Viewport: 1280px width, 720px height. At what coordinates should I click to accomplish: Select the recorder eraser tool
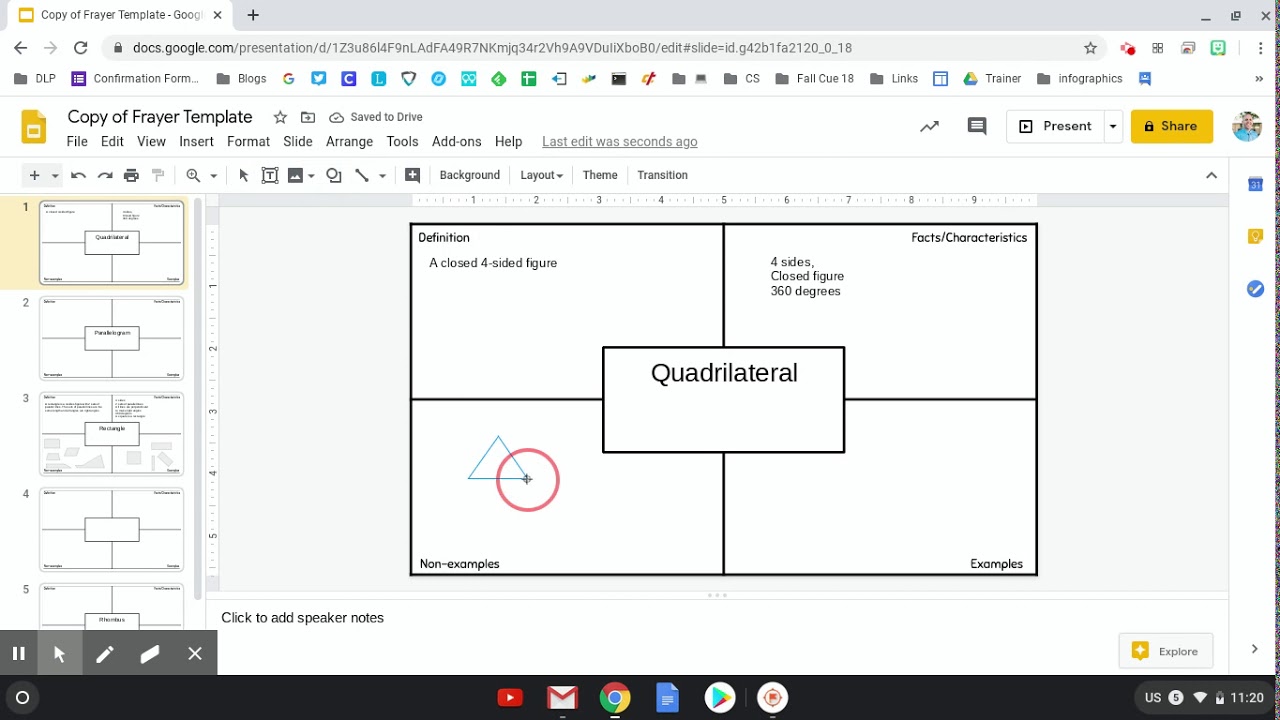(150, 654)
